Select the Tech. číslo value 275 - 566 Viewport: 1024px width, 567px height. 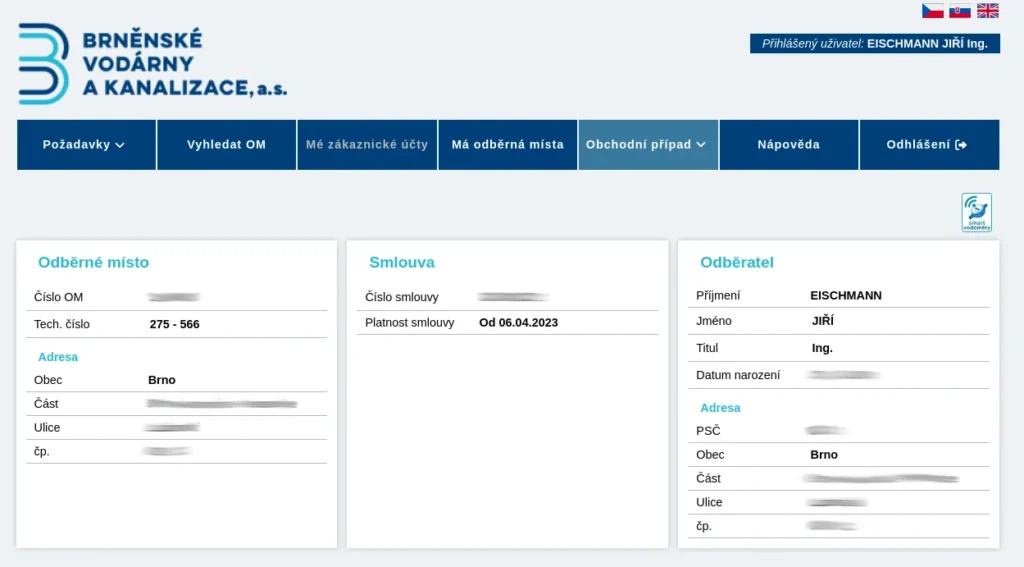tap(174, 324)
